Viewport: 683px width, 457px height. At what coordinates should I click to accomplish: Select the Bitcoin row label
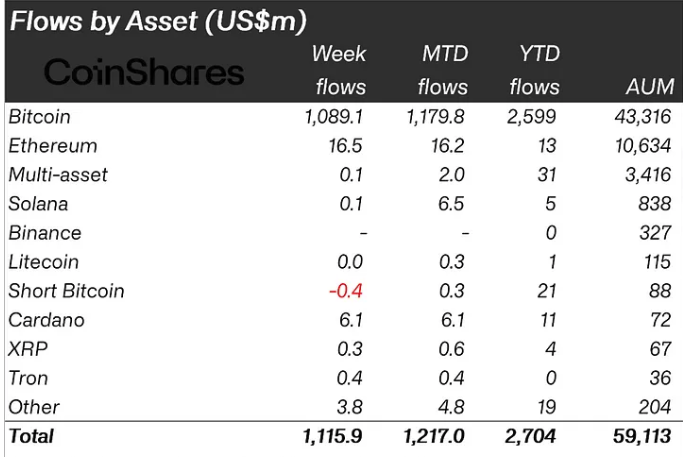[39, 117]
